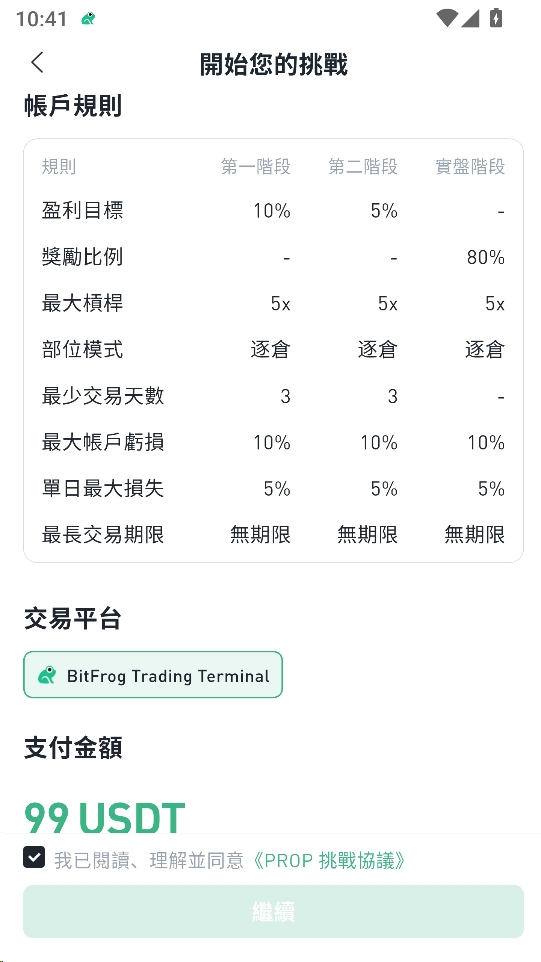The width and height of the screenshot is (541, 962).
Task: Tap the 最長交易期限 rule label
Action: tap(102, 535)
